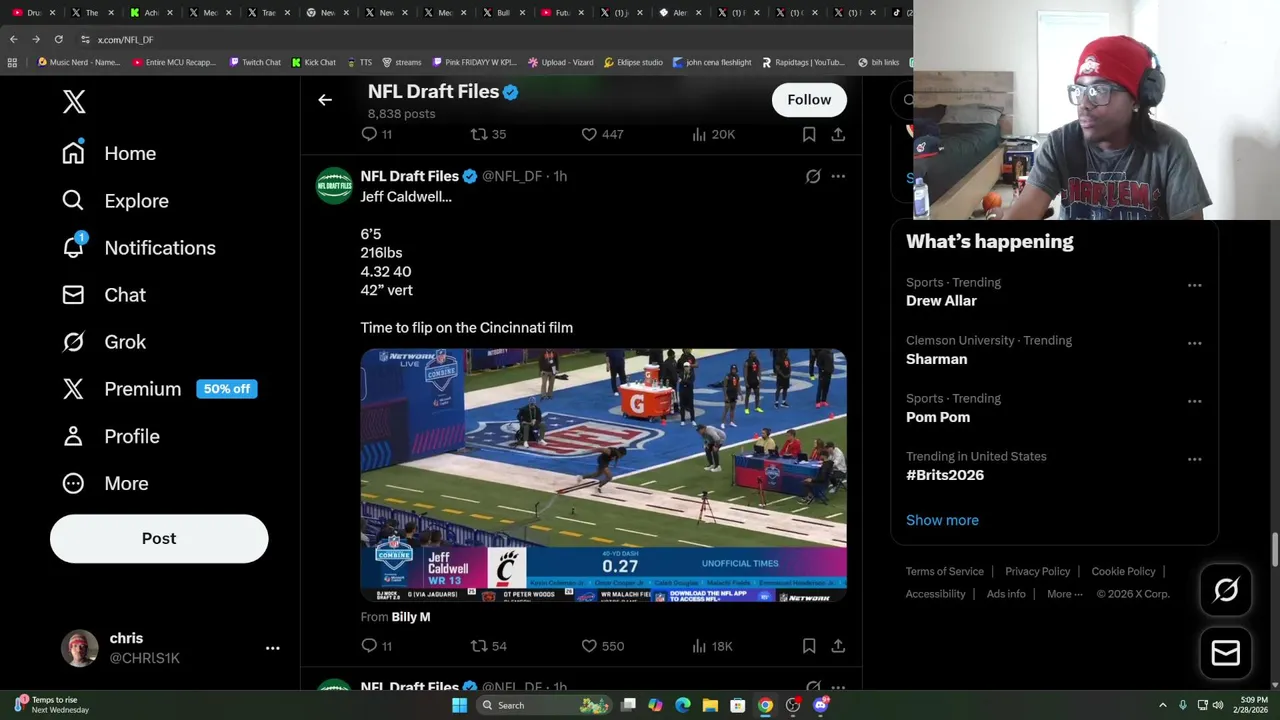The height and width of the screenshot is (720, 1280).
Task: Click the page vertical scrollbar
Action: 1274,548
